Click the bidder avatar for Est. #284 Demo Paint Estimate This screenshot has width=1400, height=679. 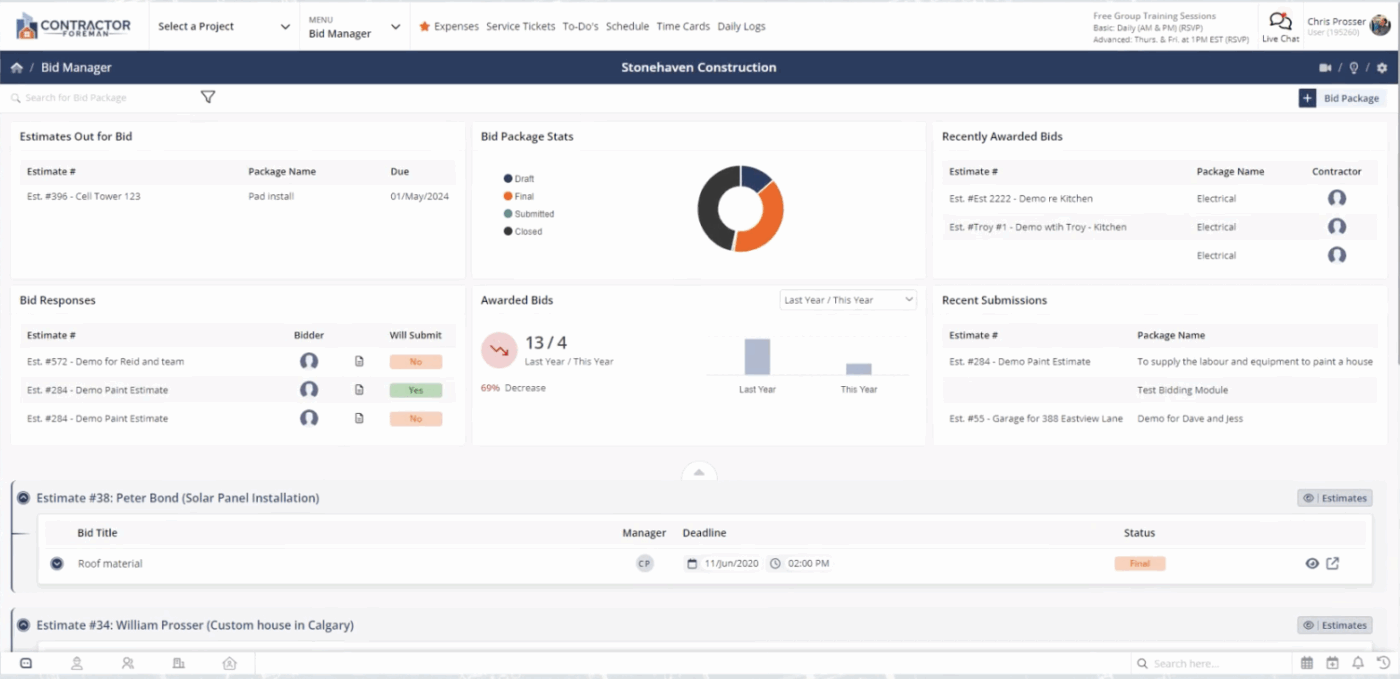tap(309, 390)
